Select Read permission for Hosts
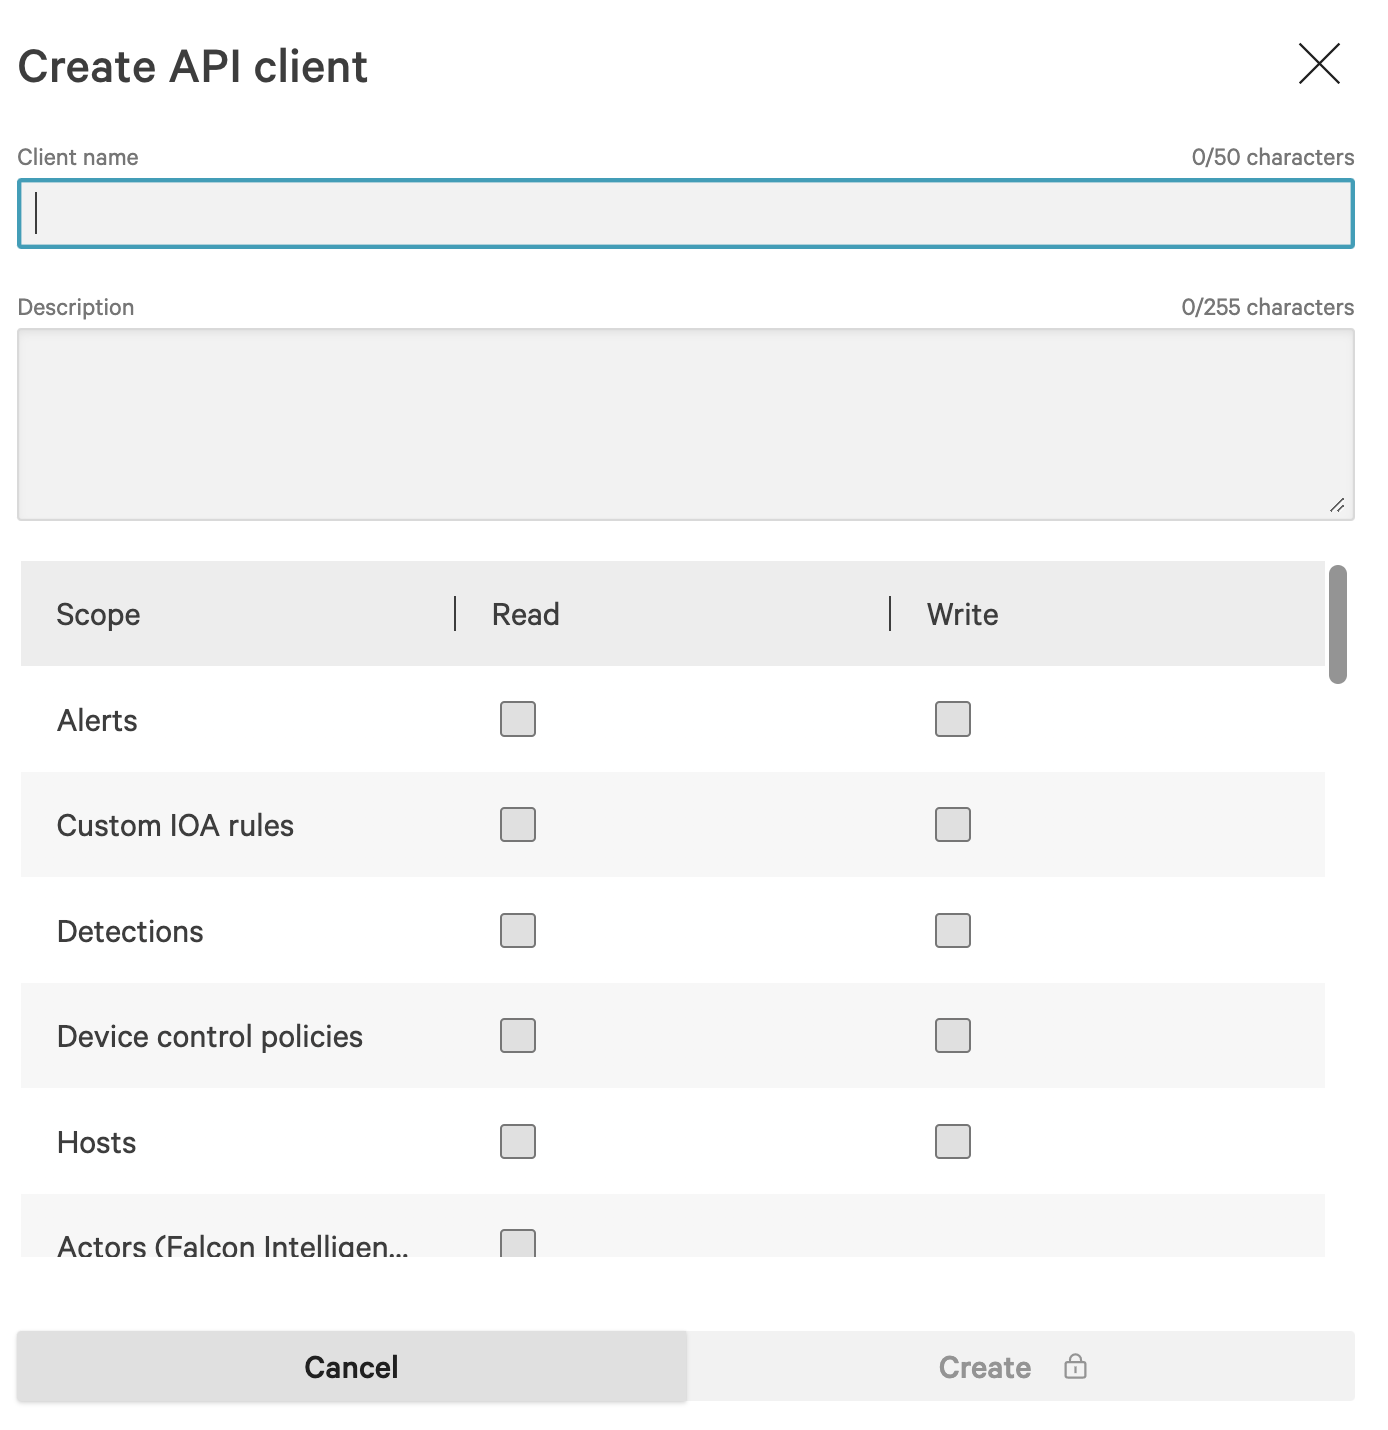Image resolution: width=1388 pixels, height=1430 pixels. click(x=518, y=1141)
